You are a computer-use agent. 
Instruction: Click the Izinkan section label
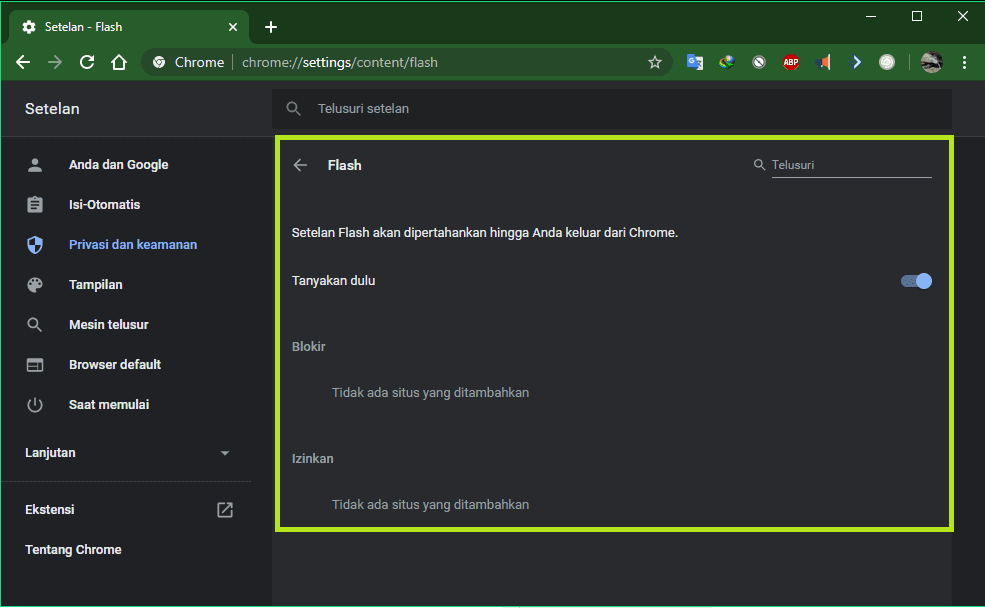312,459
